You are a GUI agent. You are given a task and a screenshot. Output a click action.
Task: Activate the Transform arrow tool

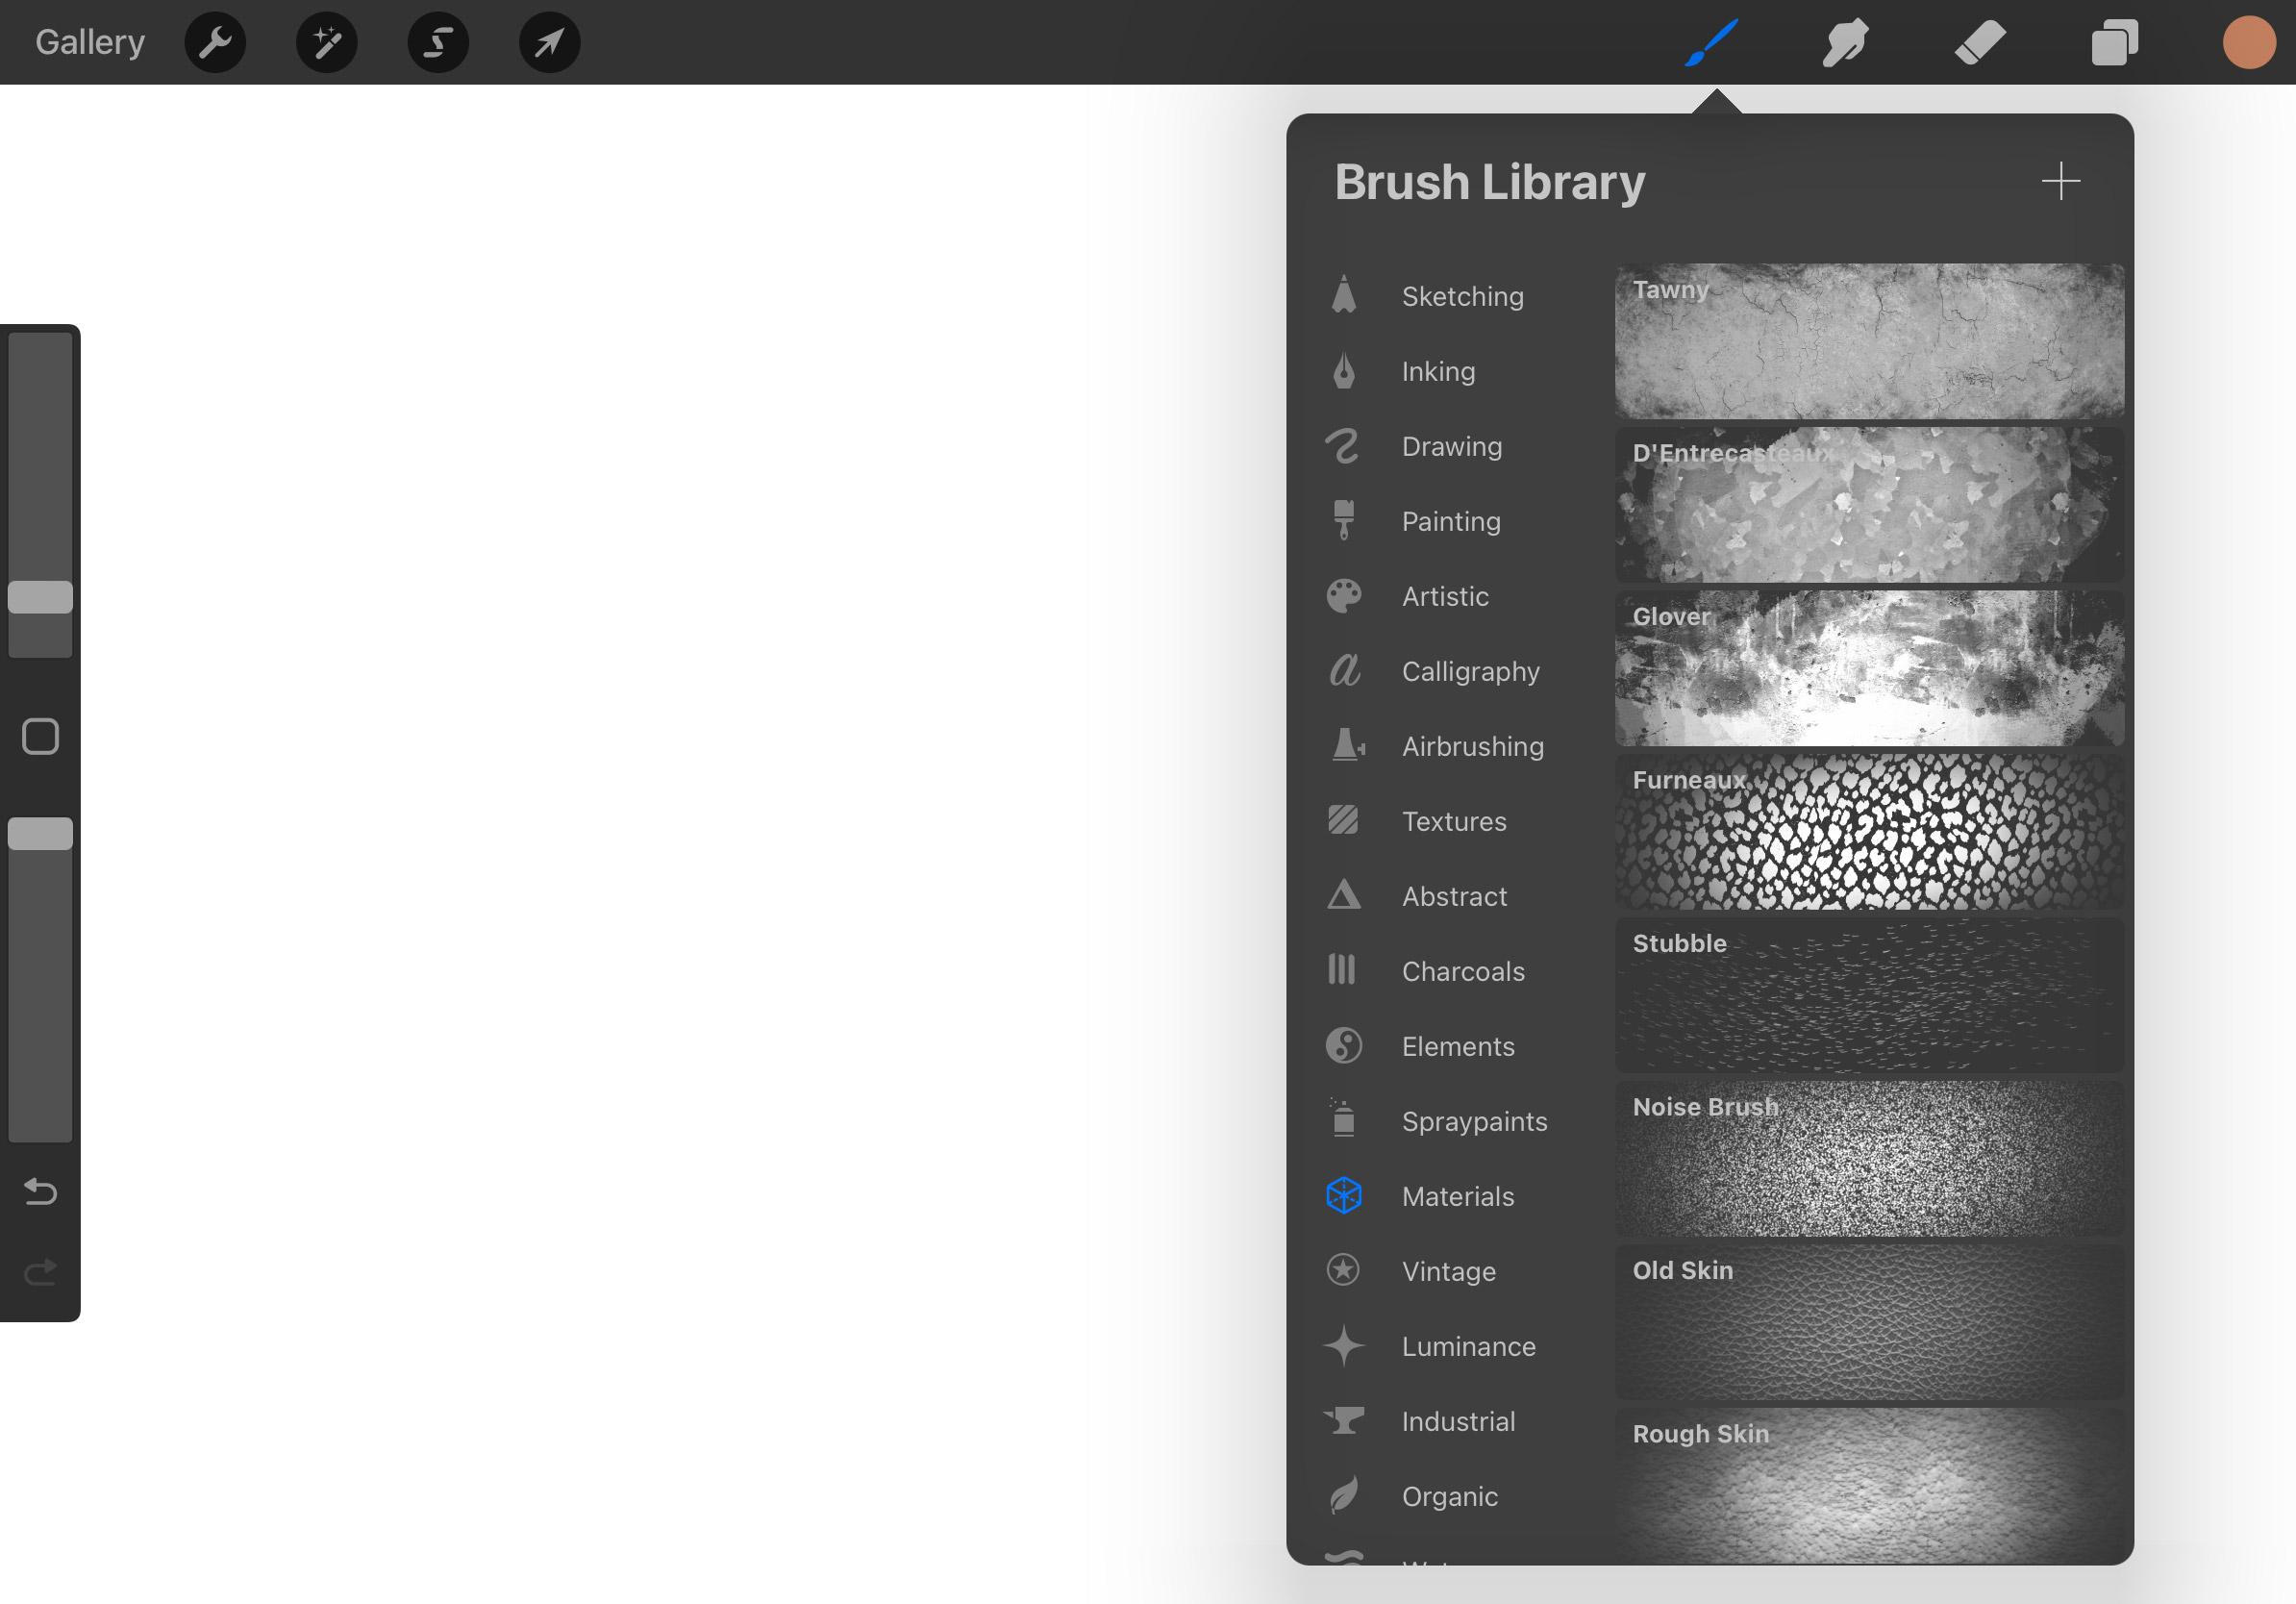coord(549,43)
